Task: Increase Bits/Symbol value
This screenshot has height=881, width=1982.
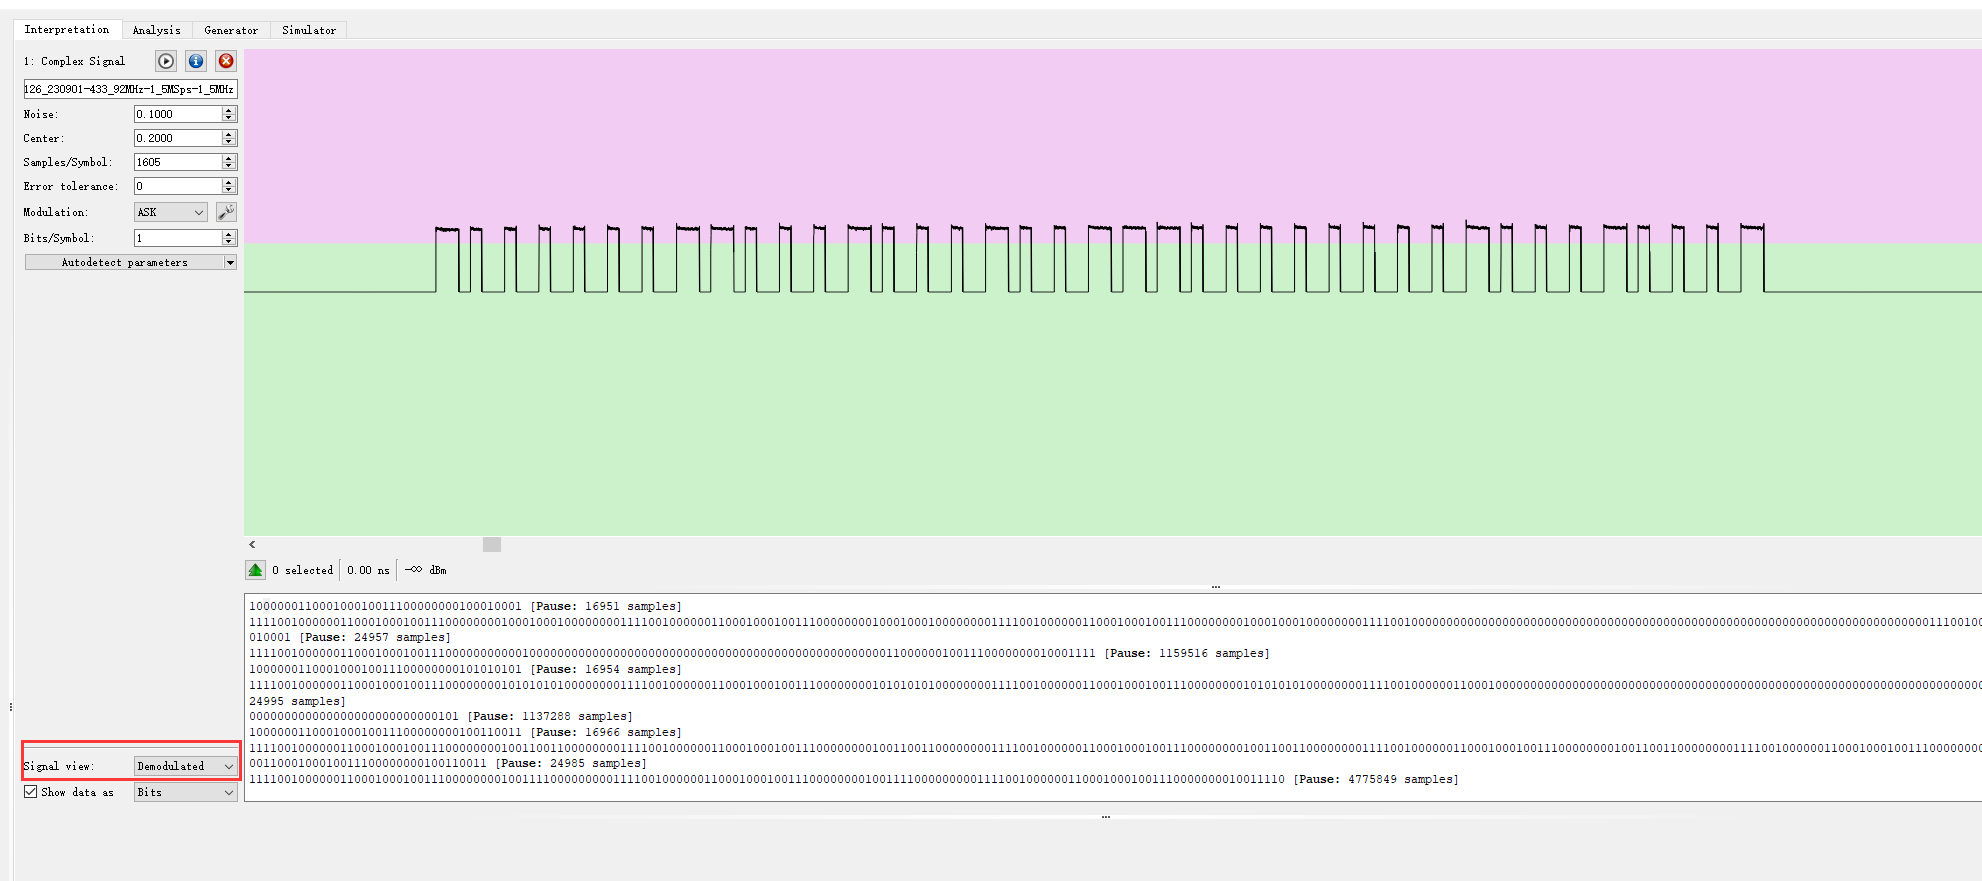Action: click(229, 235)
